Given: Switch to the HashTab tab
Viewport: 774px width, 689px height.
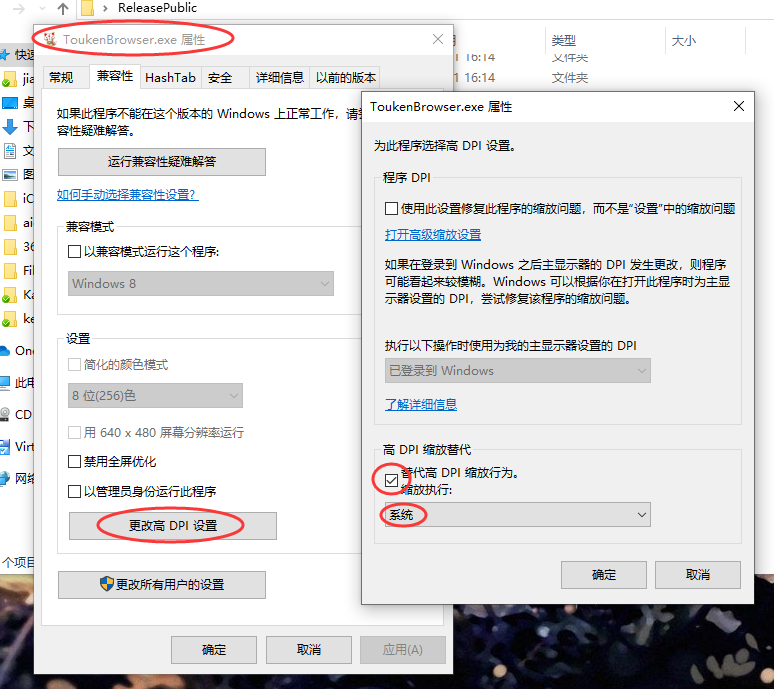Looking at the screenshot, I should click(170, 77).
